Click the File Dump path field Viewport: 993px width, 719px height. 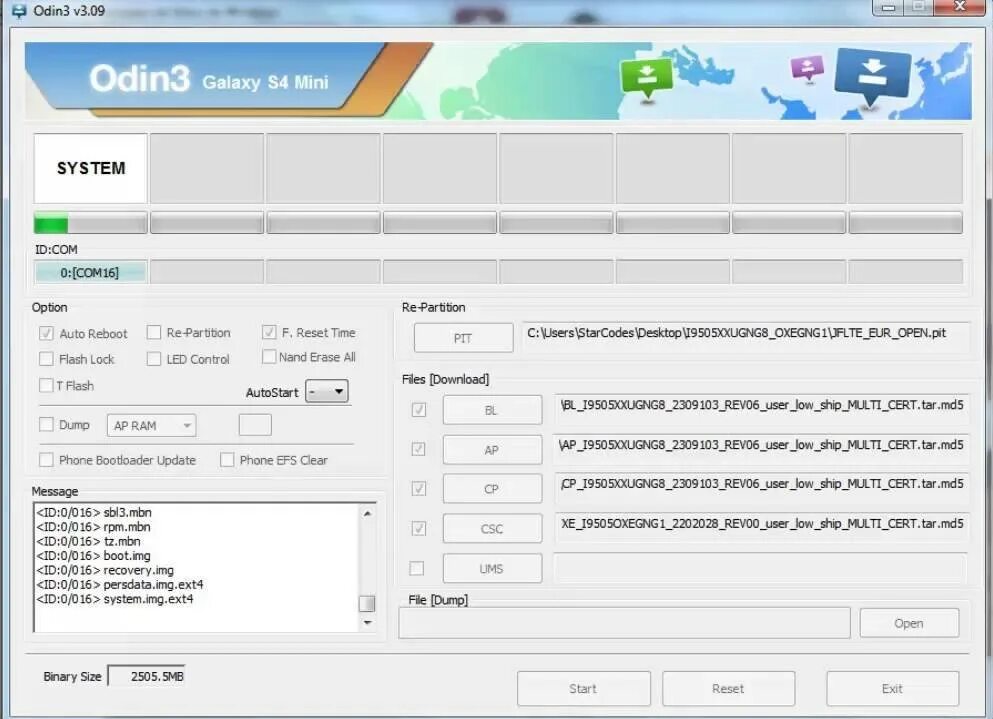[x=624, y=623]
